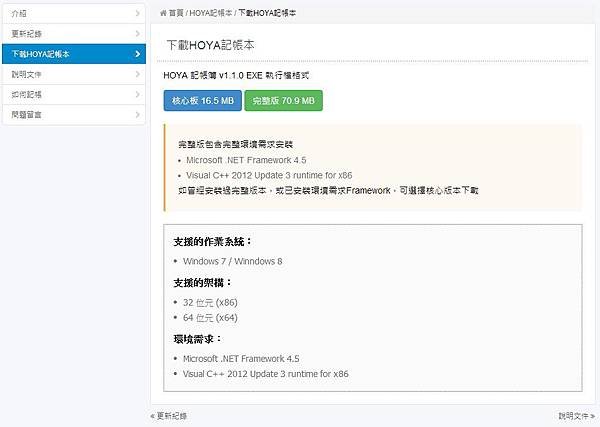Click Microsoft .NET Framework 4.5 in notice box
Image resolution: width=600 pixels, height=427 pixels.
(246, 160)
